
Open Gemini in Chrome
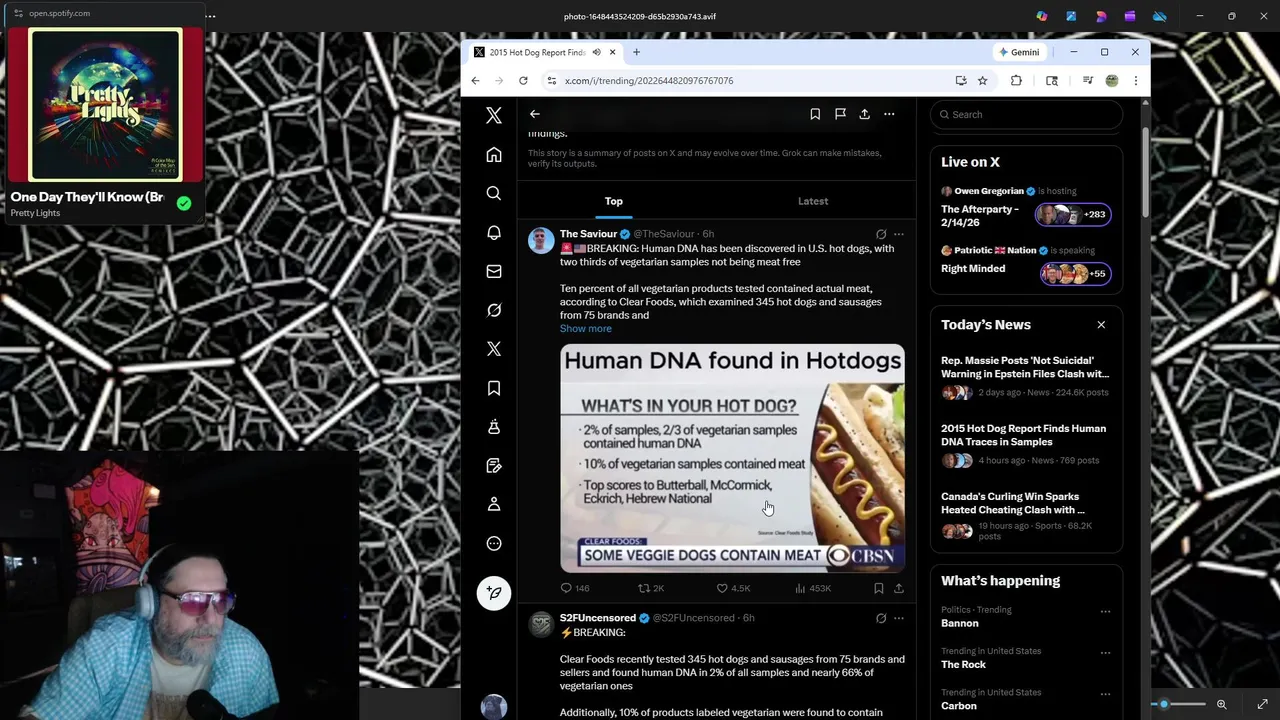click(1019, 52)
